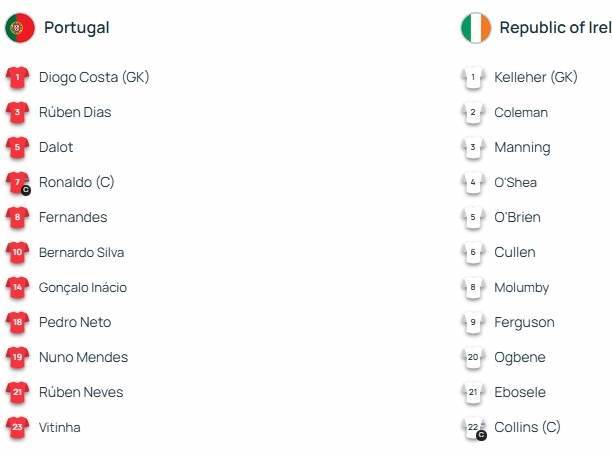This screenshot has height=459, width=612.
Task: Select player Rúben Dias
Action: click(75, 113)
